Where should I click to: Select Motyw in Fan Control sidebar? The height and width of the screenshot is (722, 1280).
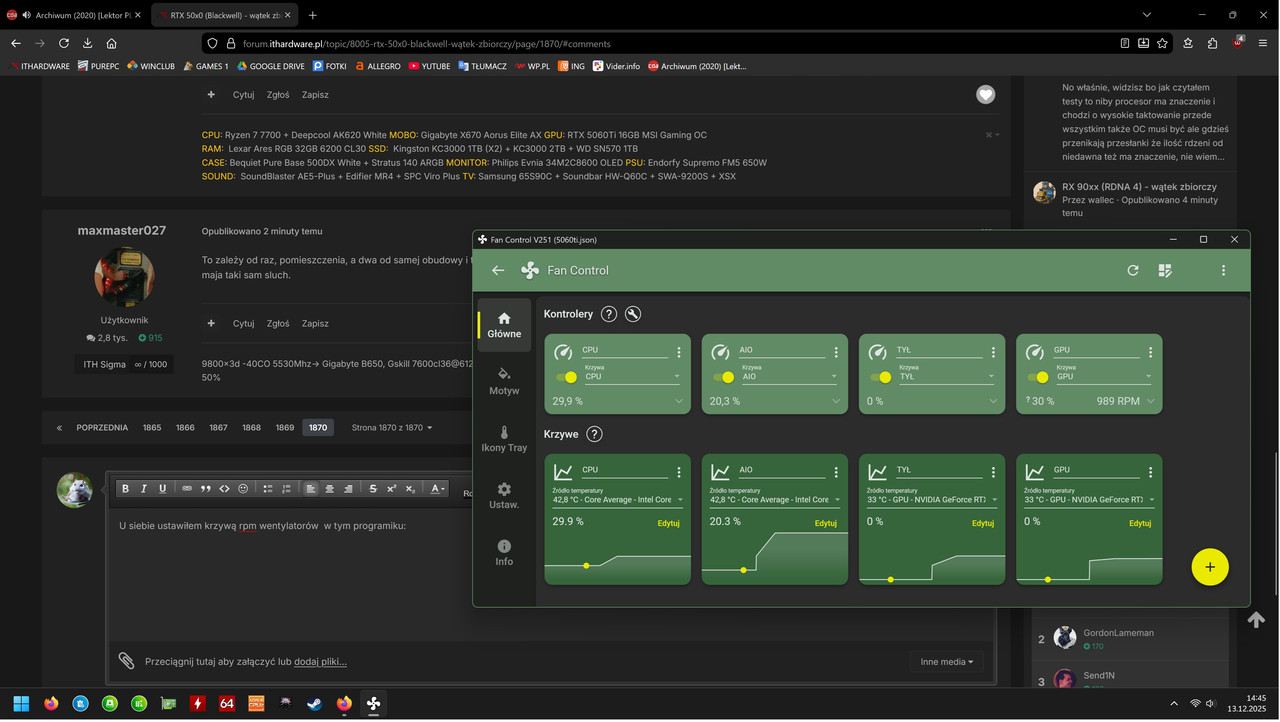(504, 382)
